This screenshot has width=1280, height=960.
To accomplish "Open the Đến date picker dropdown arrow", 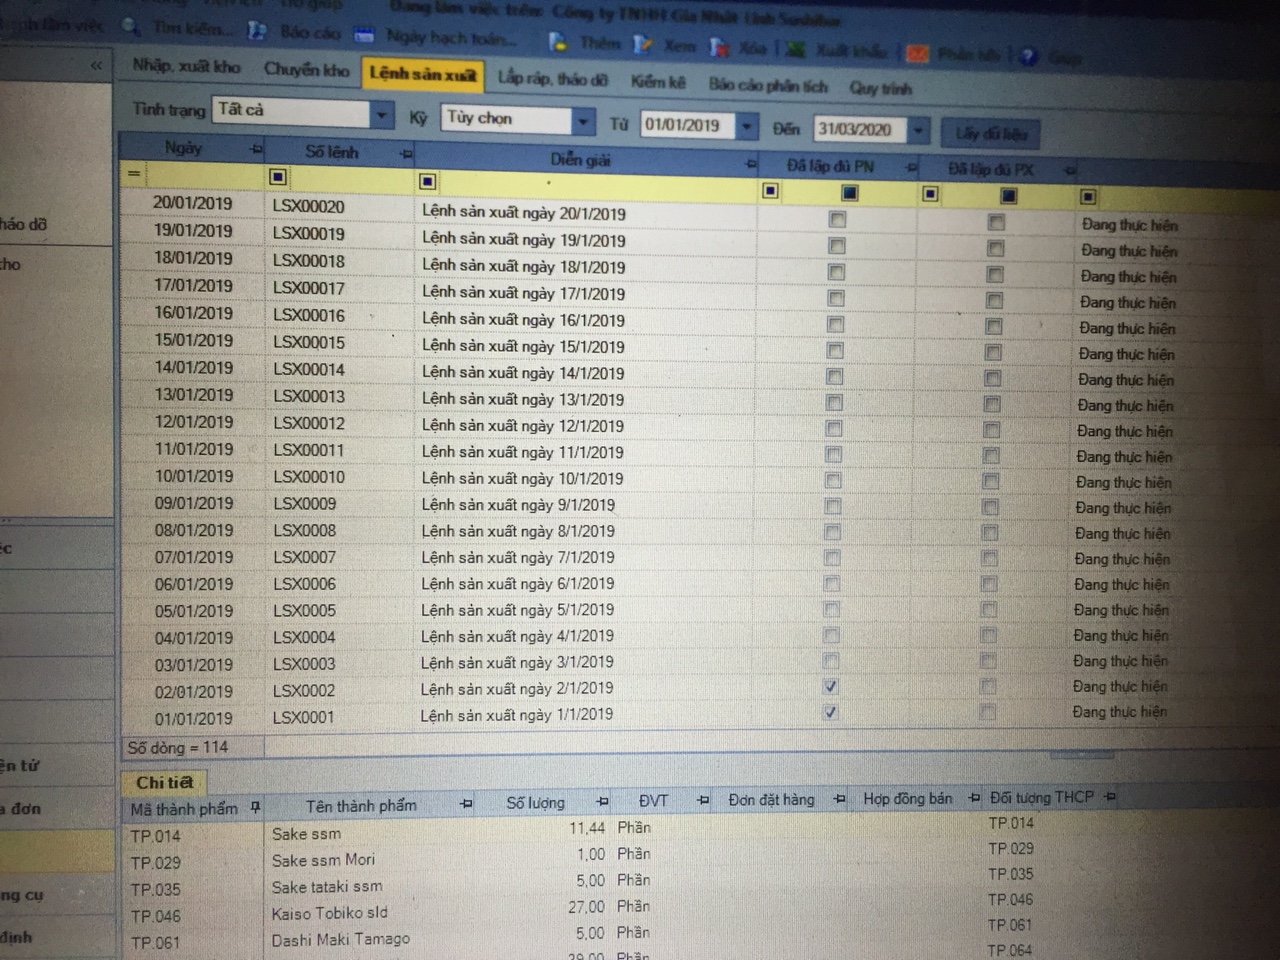I will pyautogui.click(x=918, y=130).
